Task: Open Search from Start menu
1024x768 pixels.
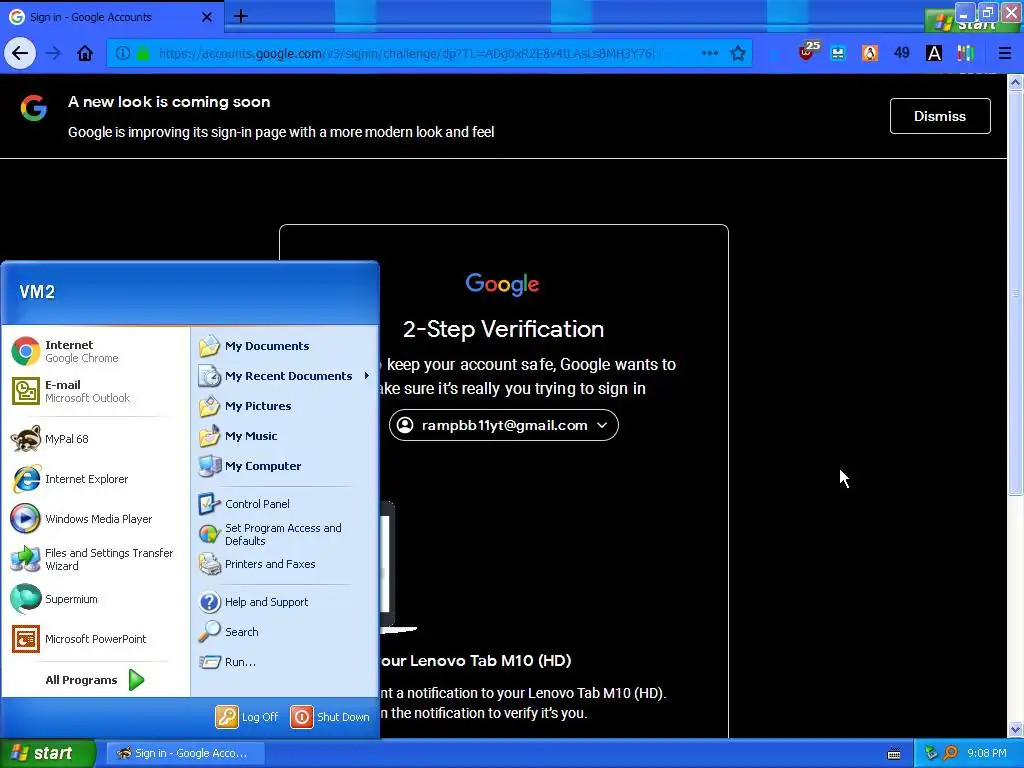Action: point(285,632)
